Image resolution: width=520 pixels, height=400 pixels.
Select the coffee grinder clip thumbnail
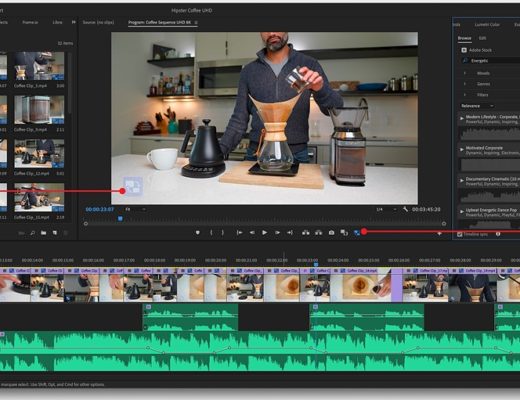coord(39,110)
